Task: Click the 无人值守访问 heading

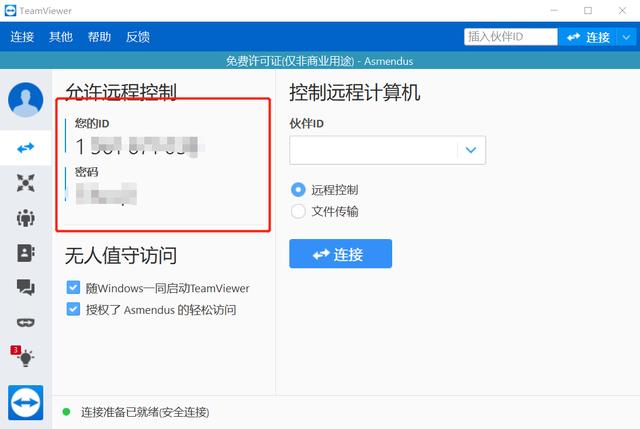Action: [x=121, y=256]
